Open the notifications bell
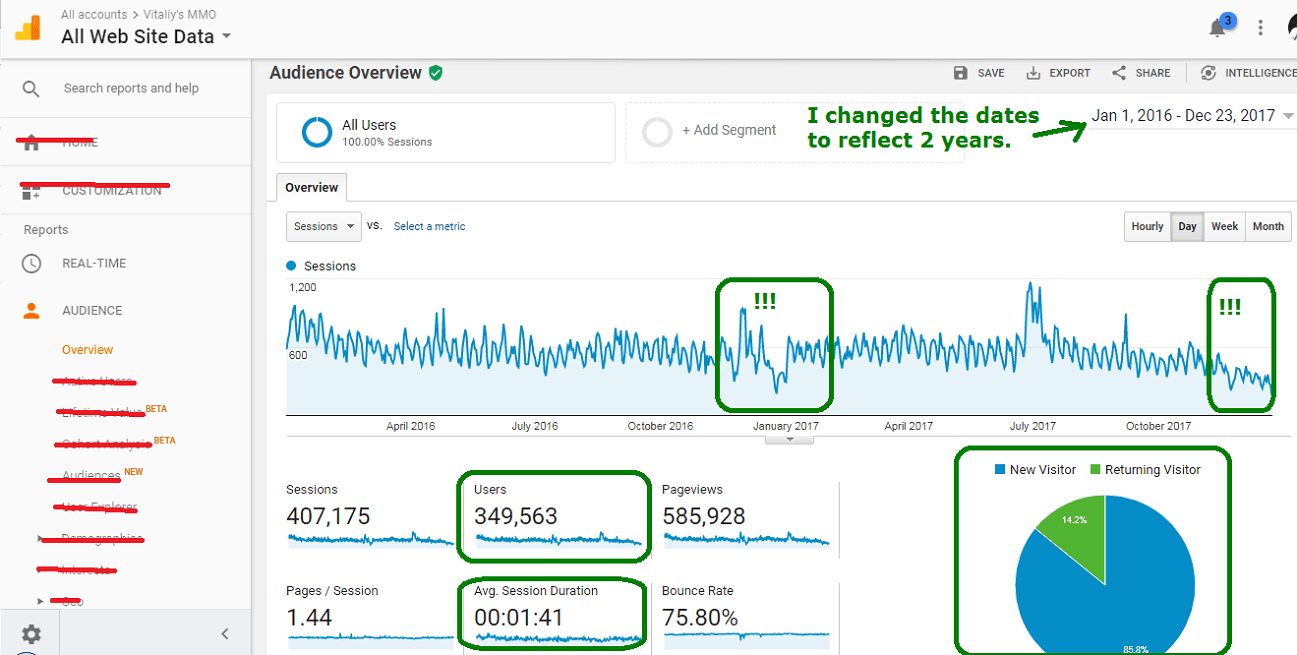This screenshot has width=1297, height=655. 1218,28
